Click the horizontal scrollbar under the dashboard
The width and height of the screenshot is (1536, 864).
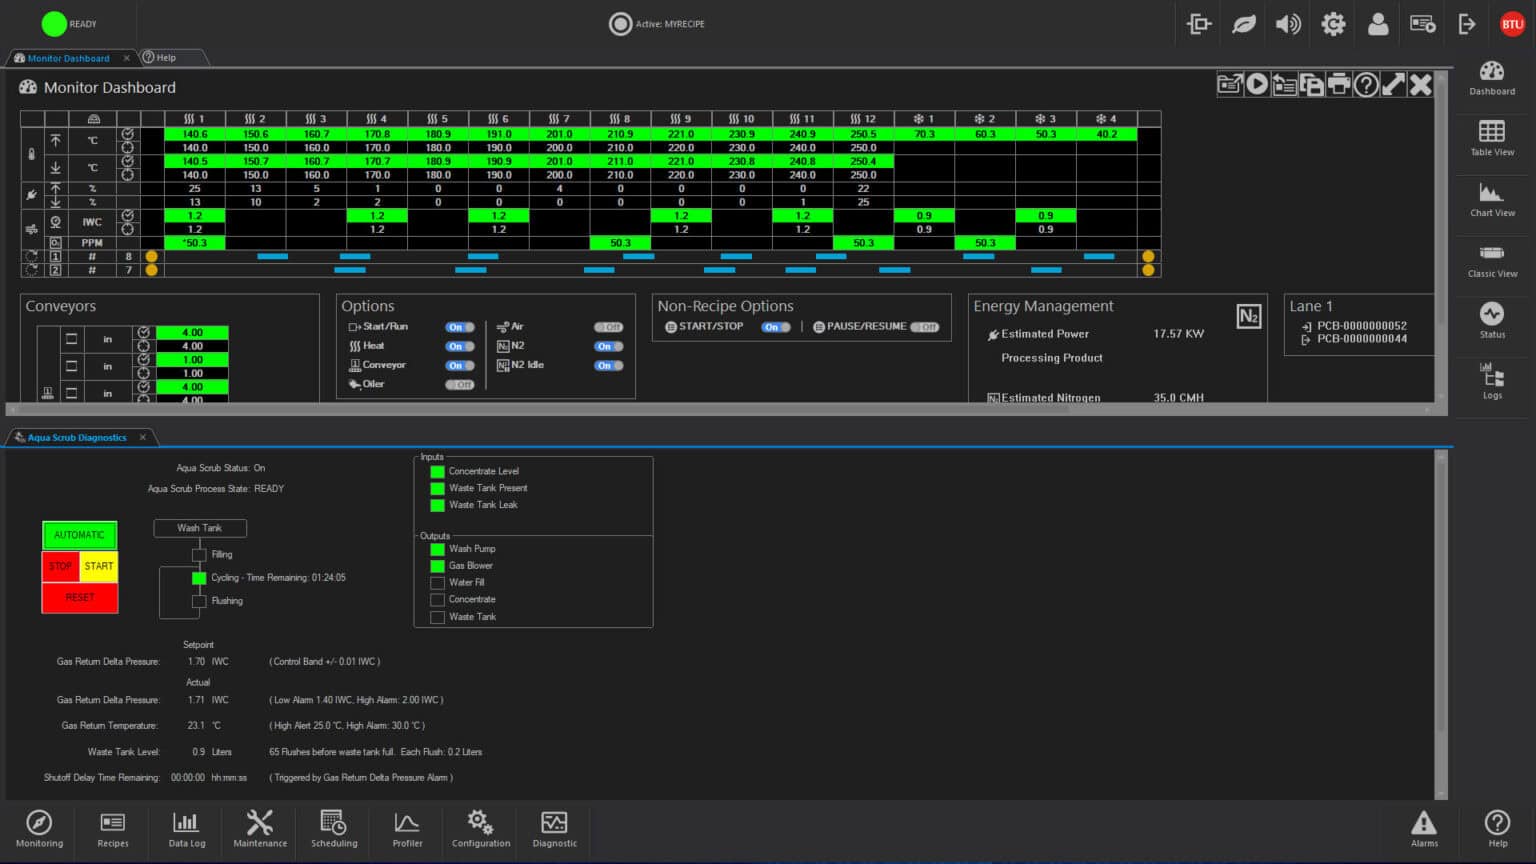pos(720,409)
